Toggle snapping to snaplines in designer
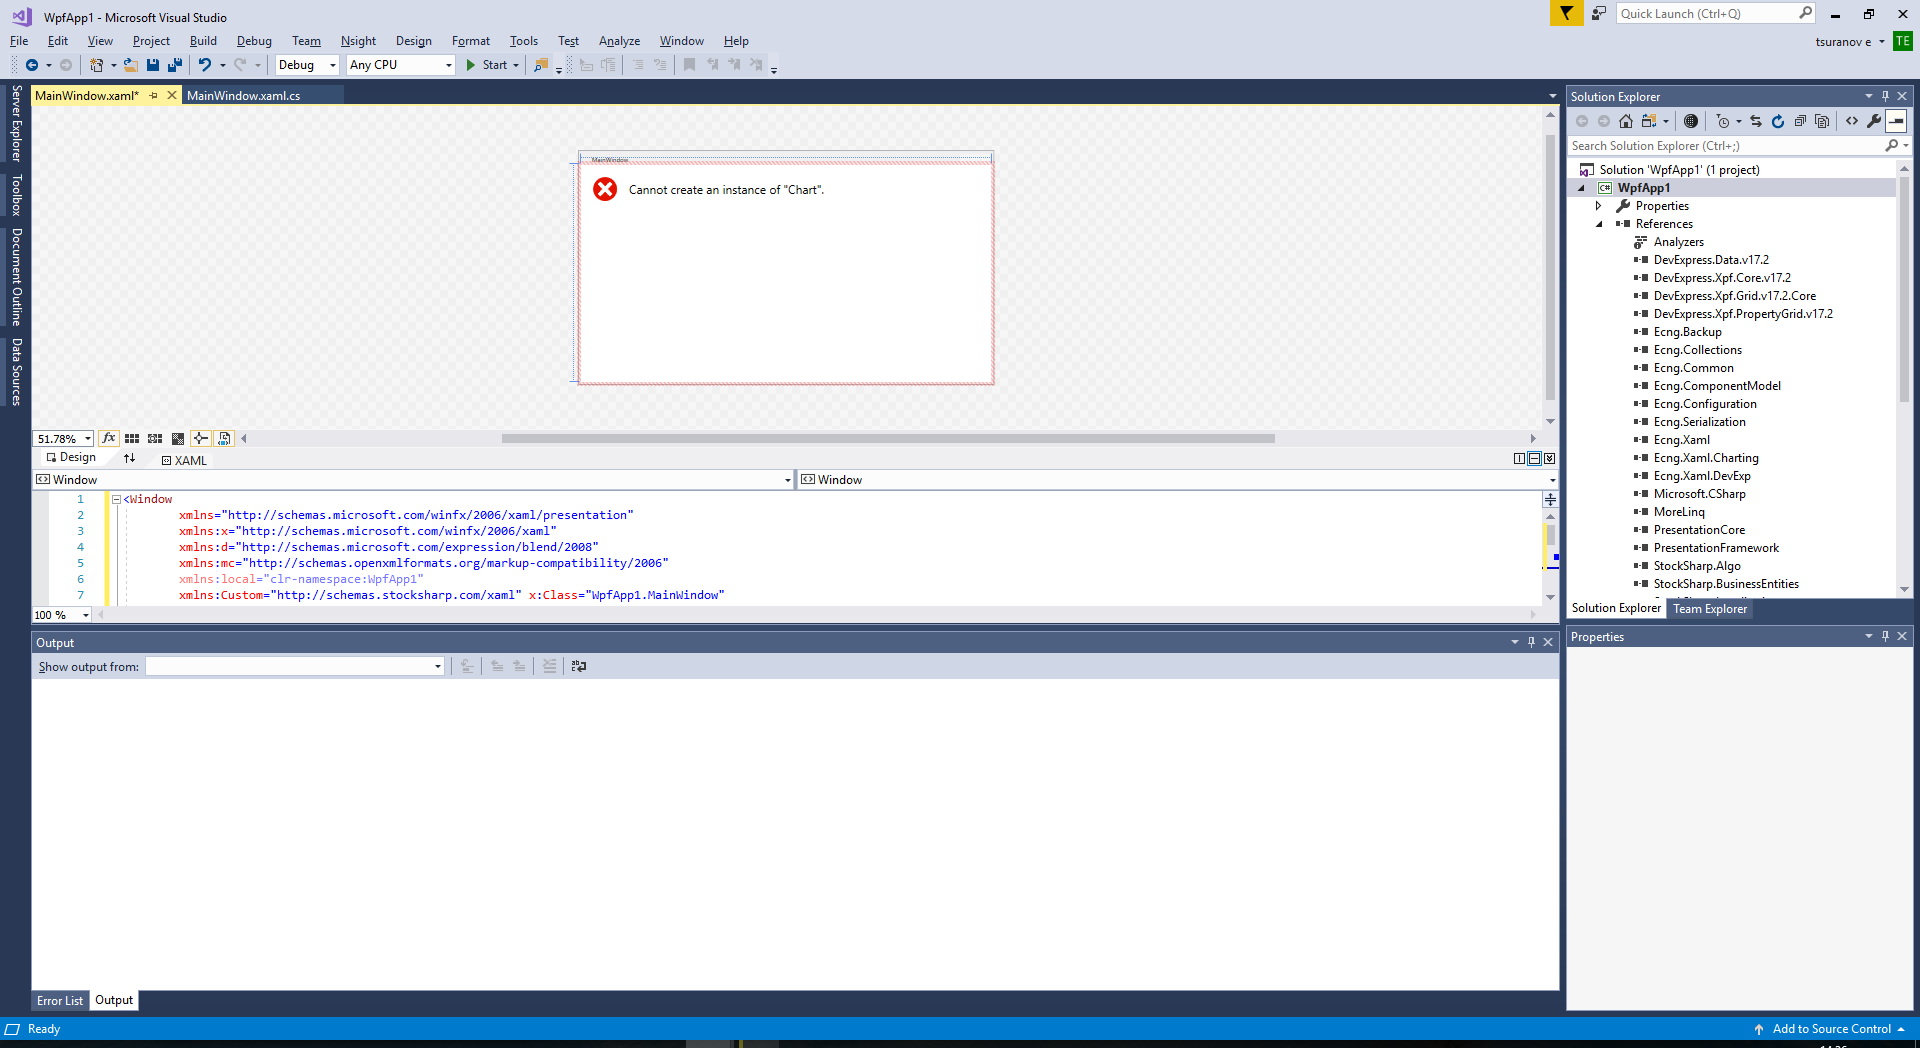Viewport: 1920px width, 1048px height. click(201, 438)
